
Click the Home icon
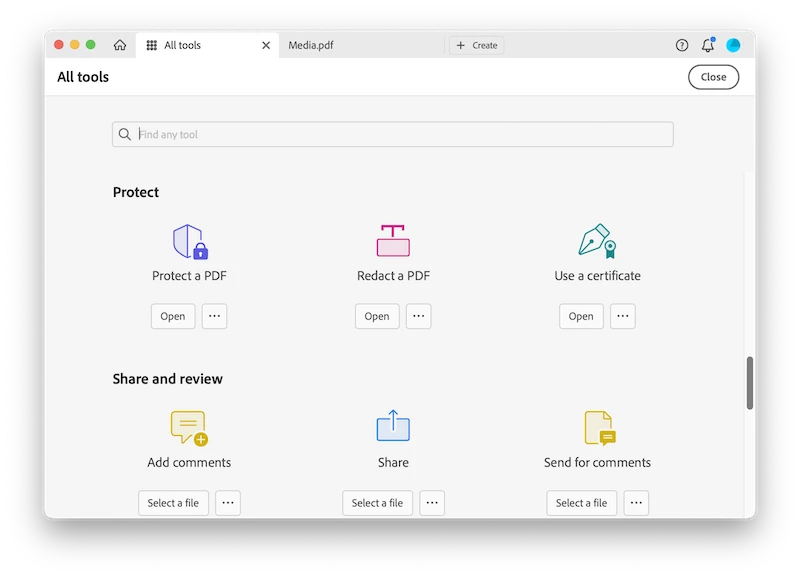[x=120, y=45]
